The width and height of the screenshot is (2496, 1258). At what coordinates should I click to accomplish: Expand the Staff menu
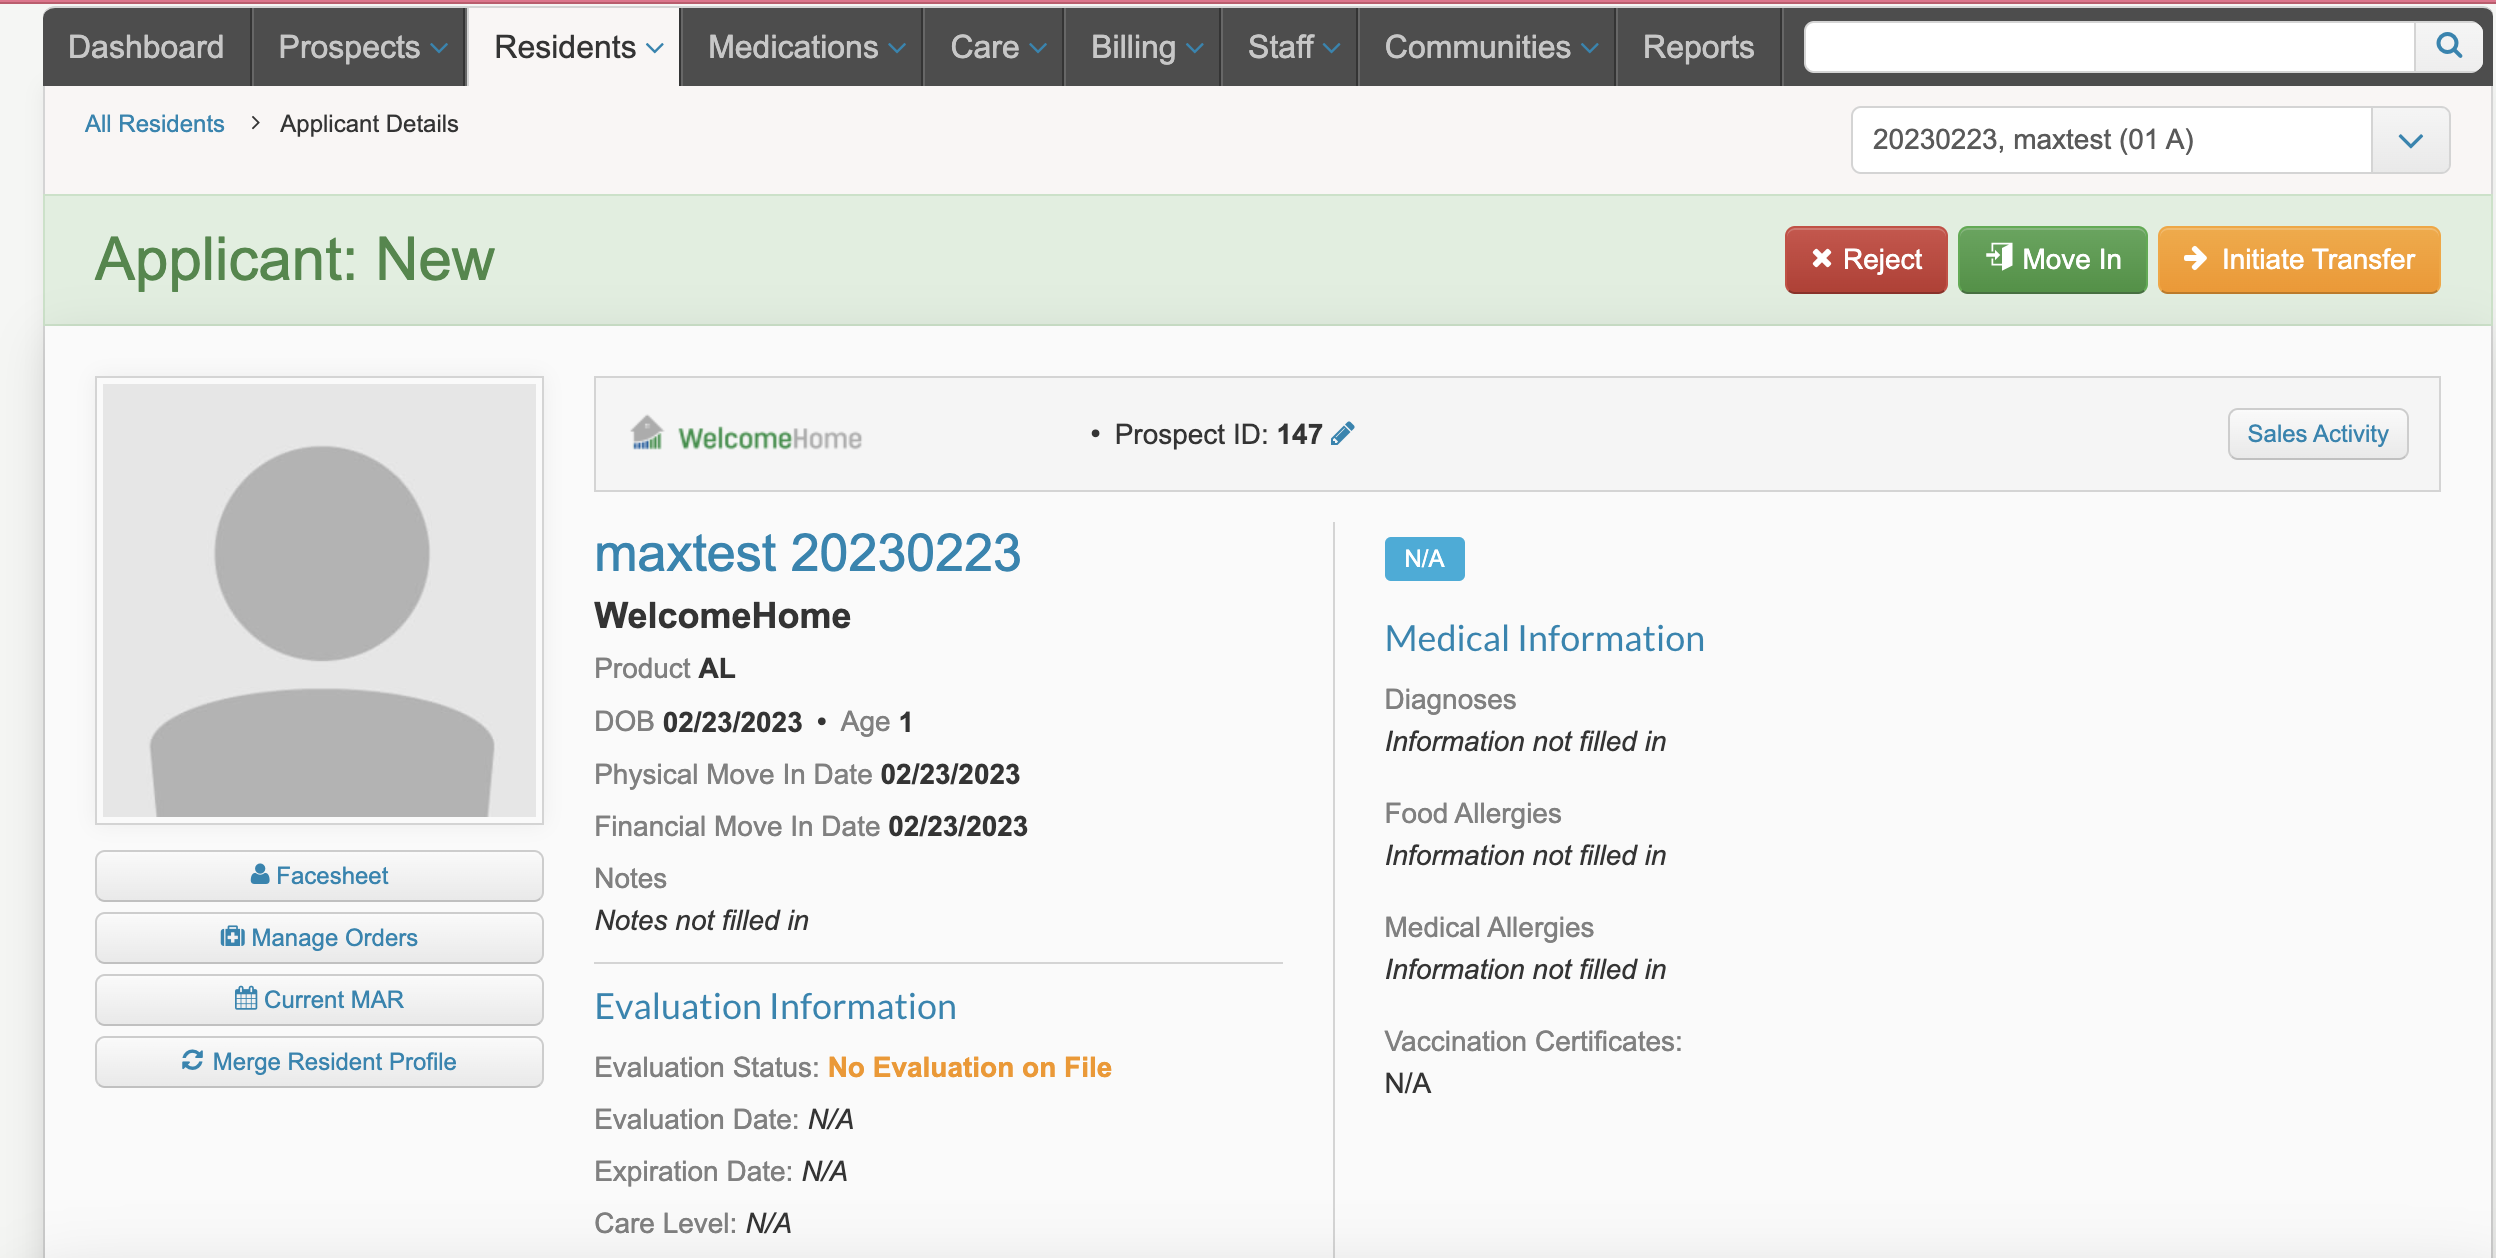[x=1292, y=47]
